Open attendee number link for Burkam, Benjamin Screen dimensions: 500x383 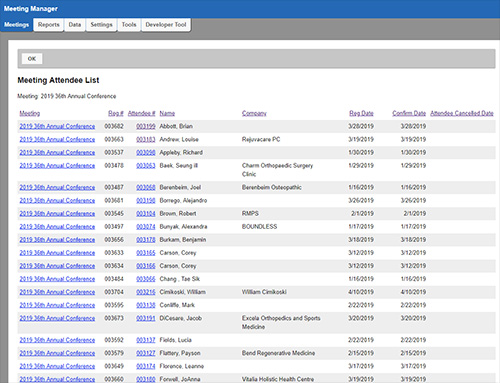click(146, 240)
